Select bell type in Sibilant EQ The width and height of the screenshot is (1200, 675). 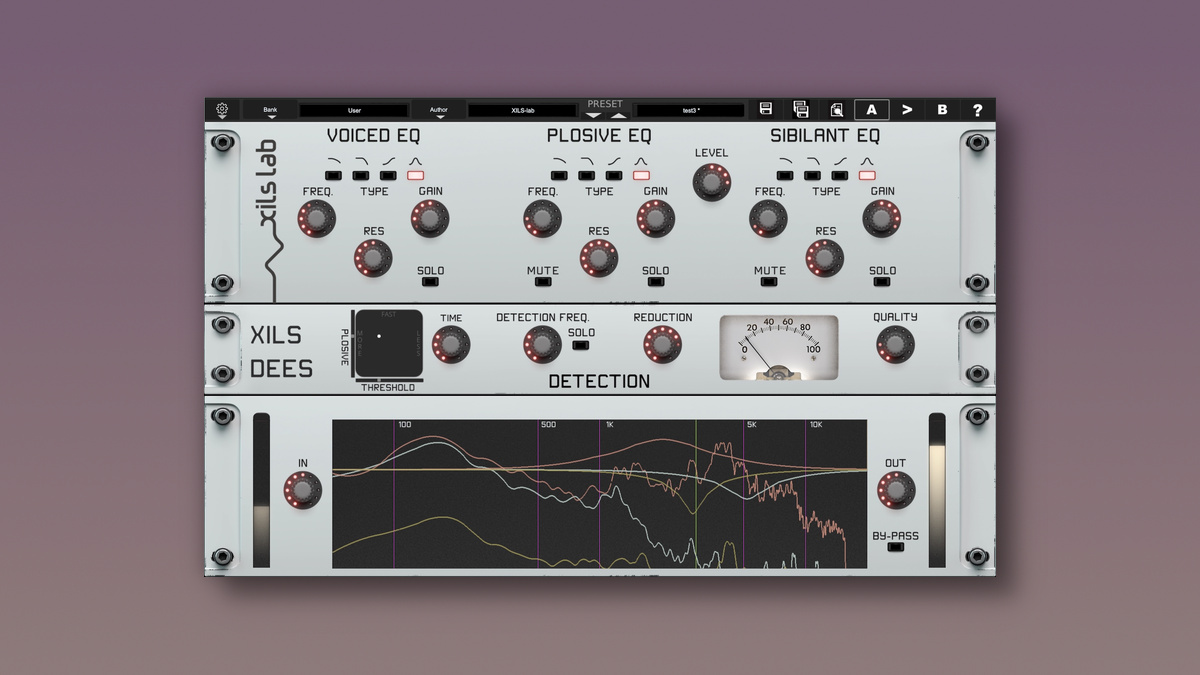[x=867, y=175]
